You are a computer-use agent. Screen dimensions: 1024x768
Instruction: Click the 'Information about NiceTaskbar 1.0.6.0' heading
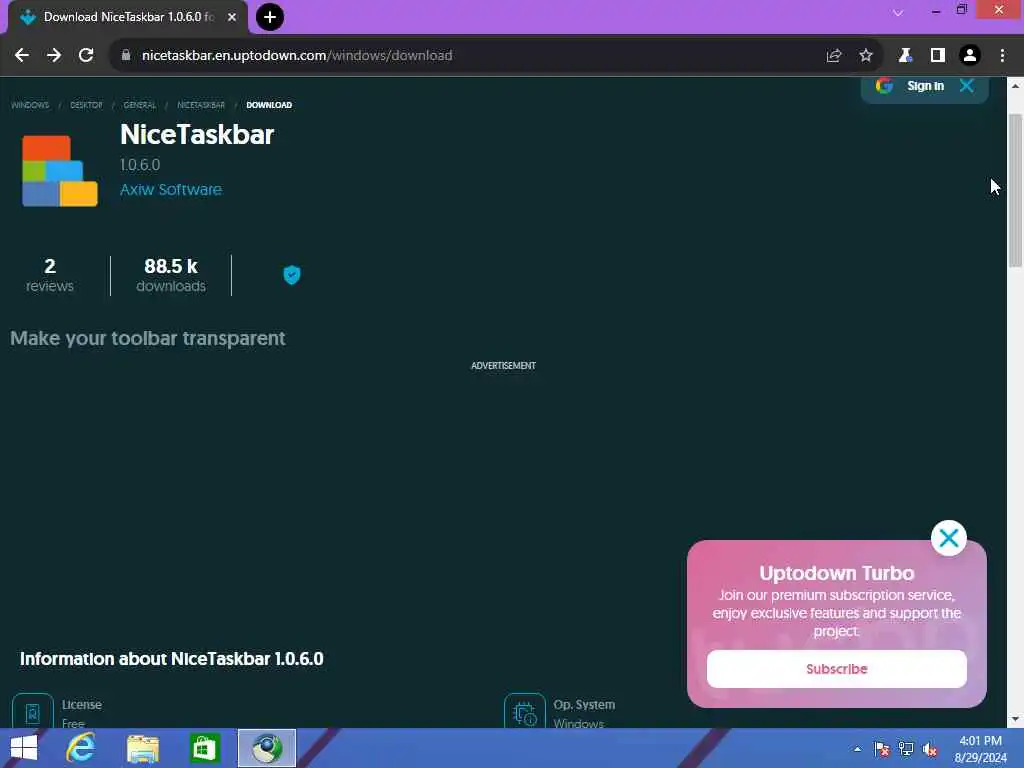[x=172, y=658]
